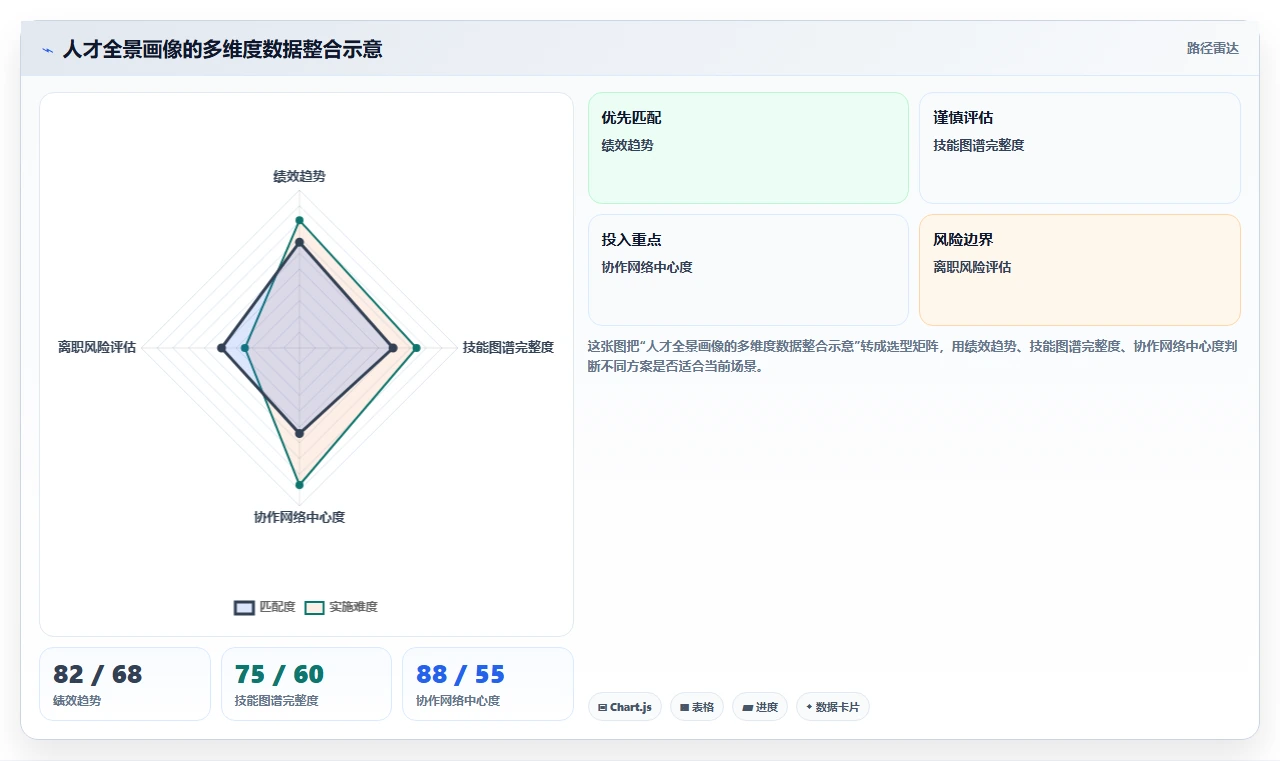Click the 绩效趋势 radar axis label

299,176
